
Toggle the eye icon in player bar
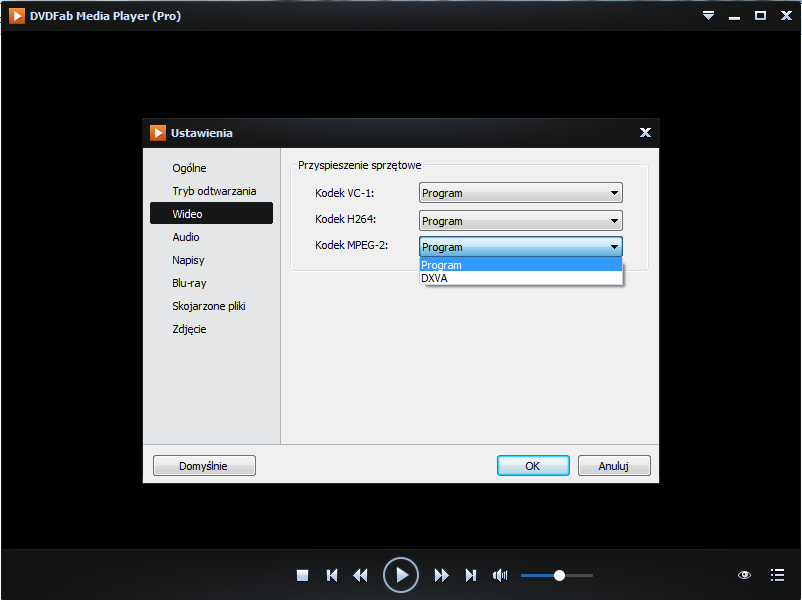click(744, 575)
